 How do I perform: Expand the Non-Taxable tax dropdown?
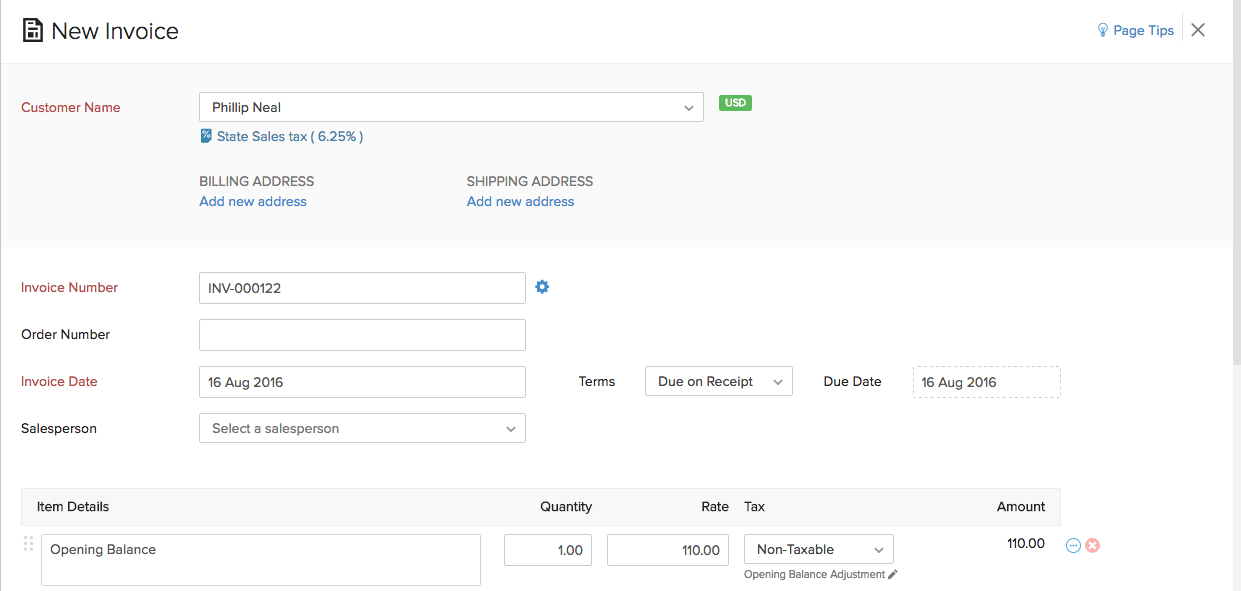click(x=818, y=549)
